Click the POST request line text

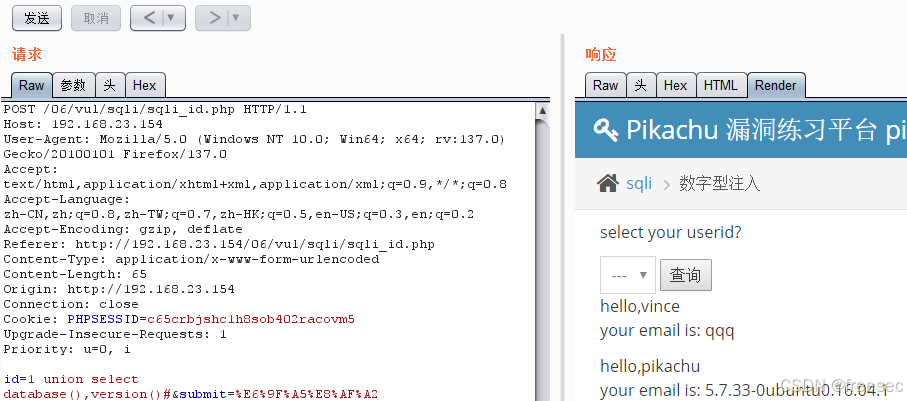155,109
